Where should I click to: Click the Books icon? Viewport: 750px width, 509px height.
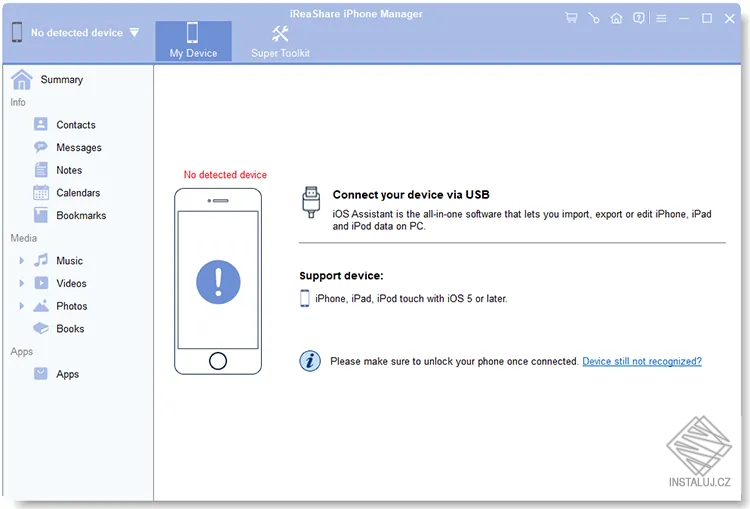[41, 328]
